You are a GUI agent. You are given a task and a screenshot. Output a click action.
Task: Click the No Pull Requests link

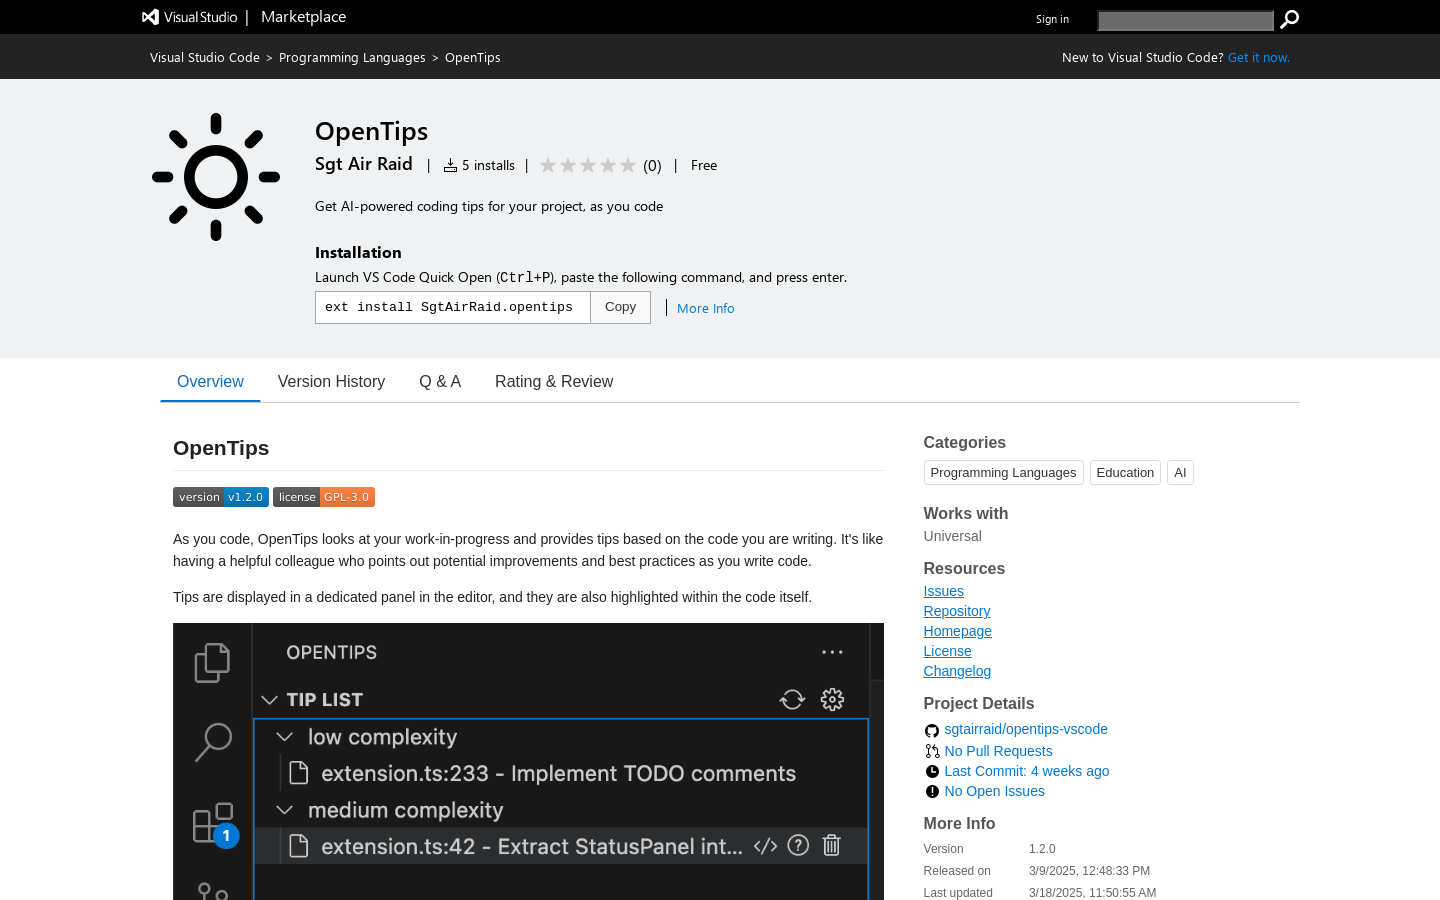(998, 751)
